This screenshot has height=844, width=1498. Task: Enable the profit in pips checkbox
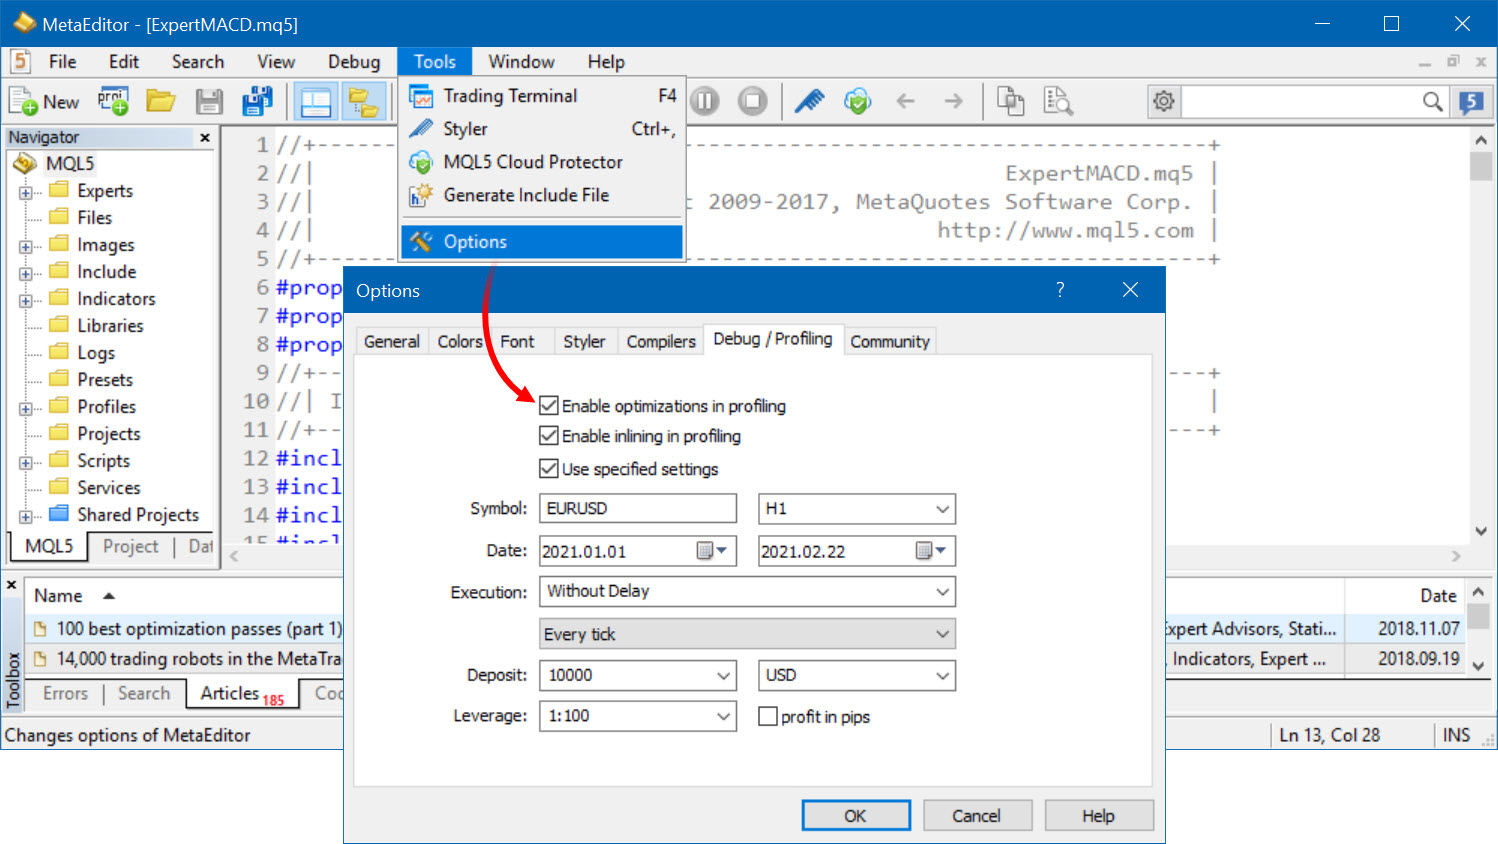point(768,717)
